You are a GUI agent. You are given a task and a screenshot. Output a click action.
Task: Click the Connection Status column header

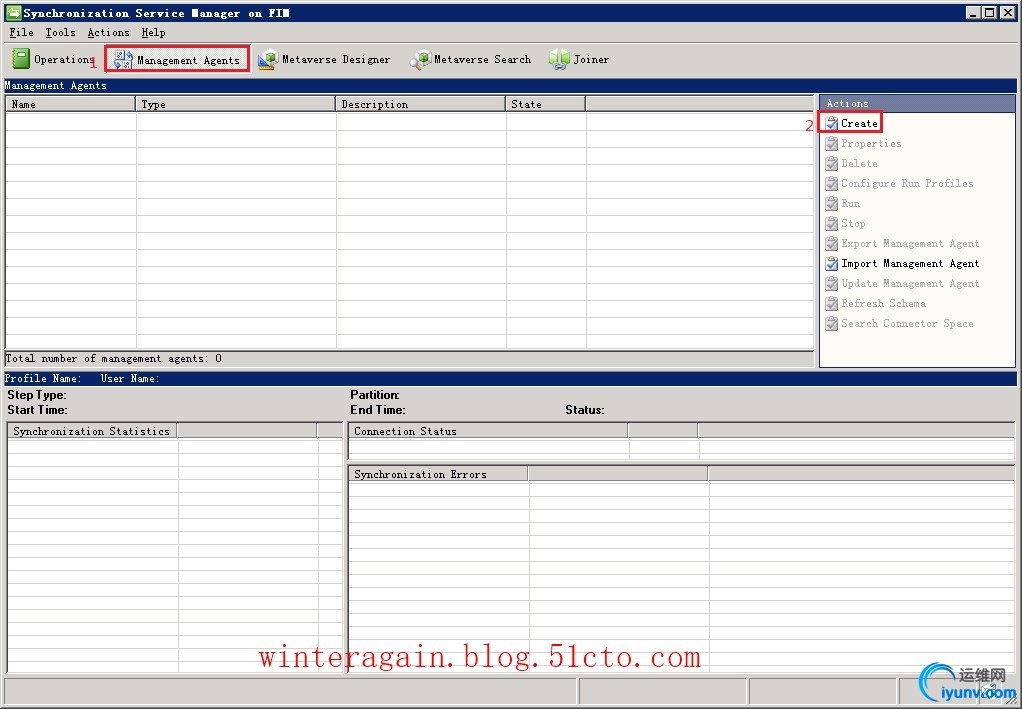click(488, 431)
